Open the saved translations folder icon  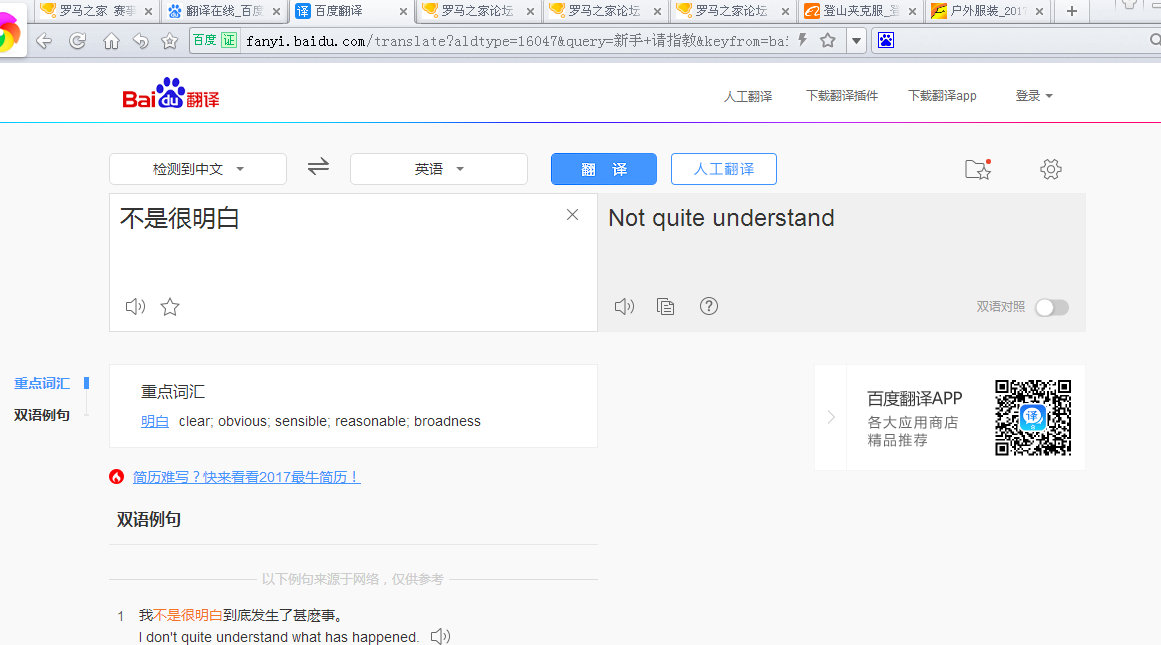977,170
